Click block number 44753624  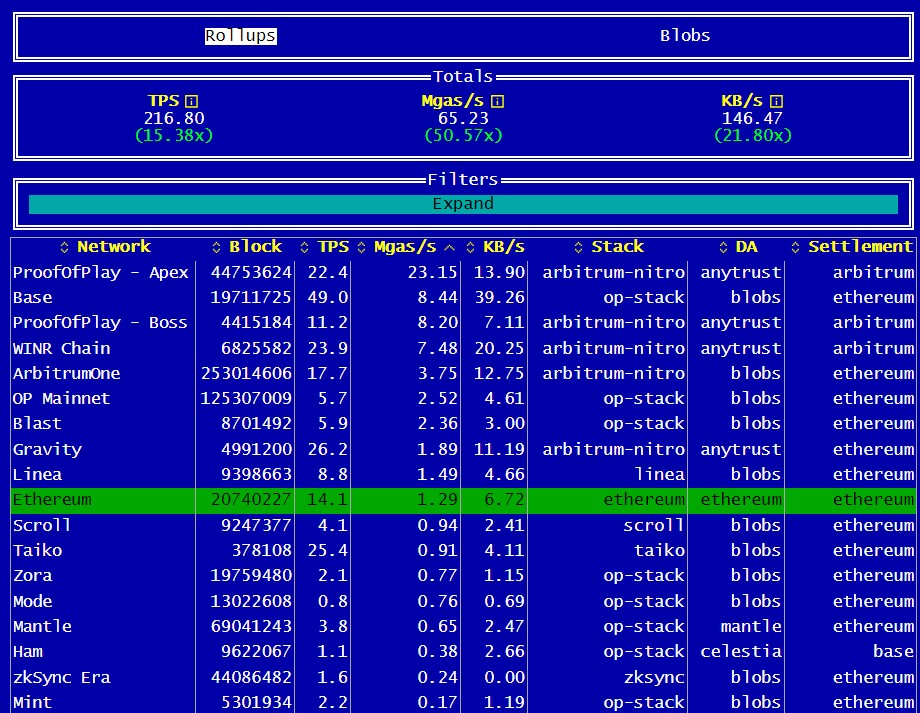click(x=251, y=272)
